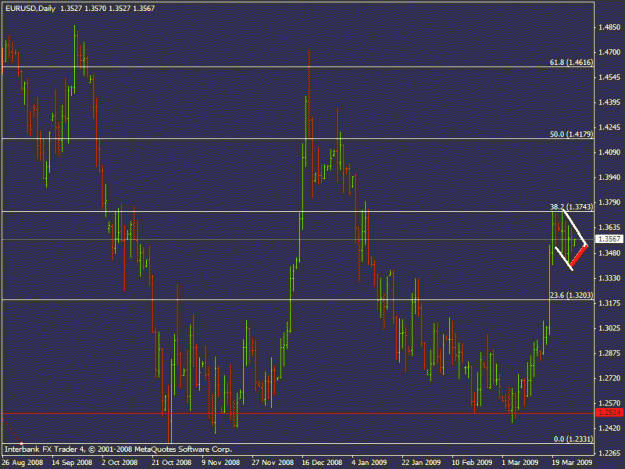This screenshot has height=469, width=625.
Task: Click the 1.3025 price scale label
Action: pos(609,328)
